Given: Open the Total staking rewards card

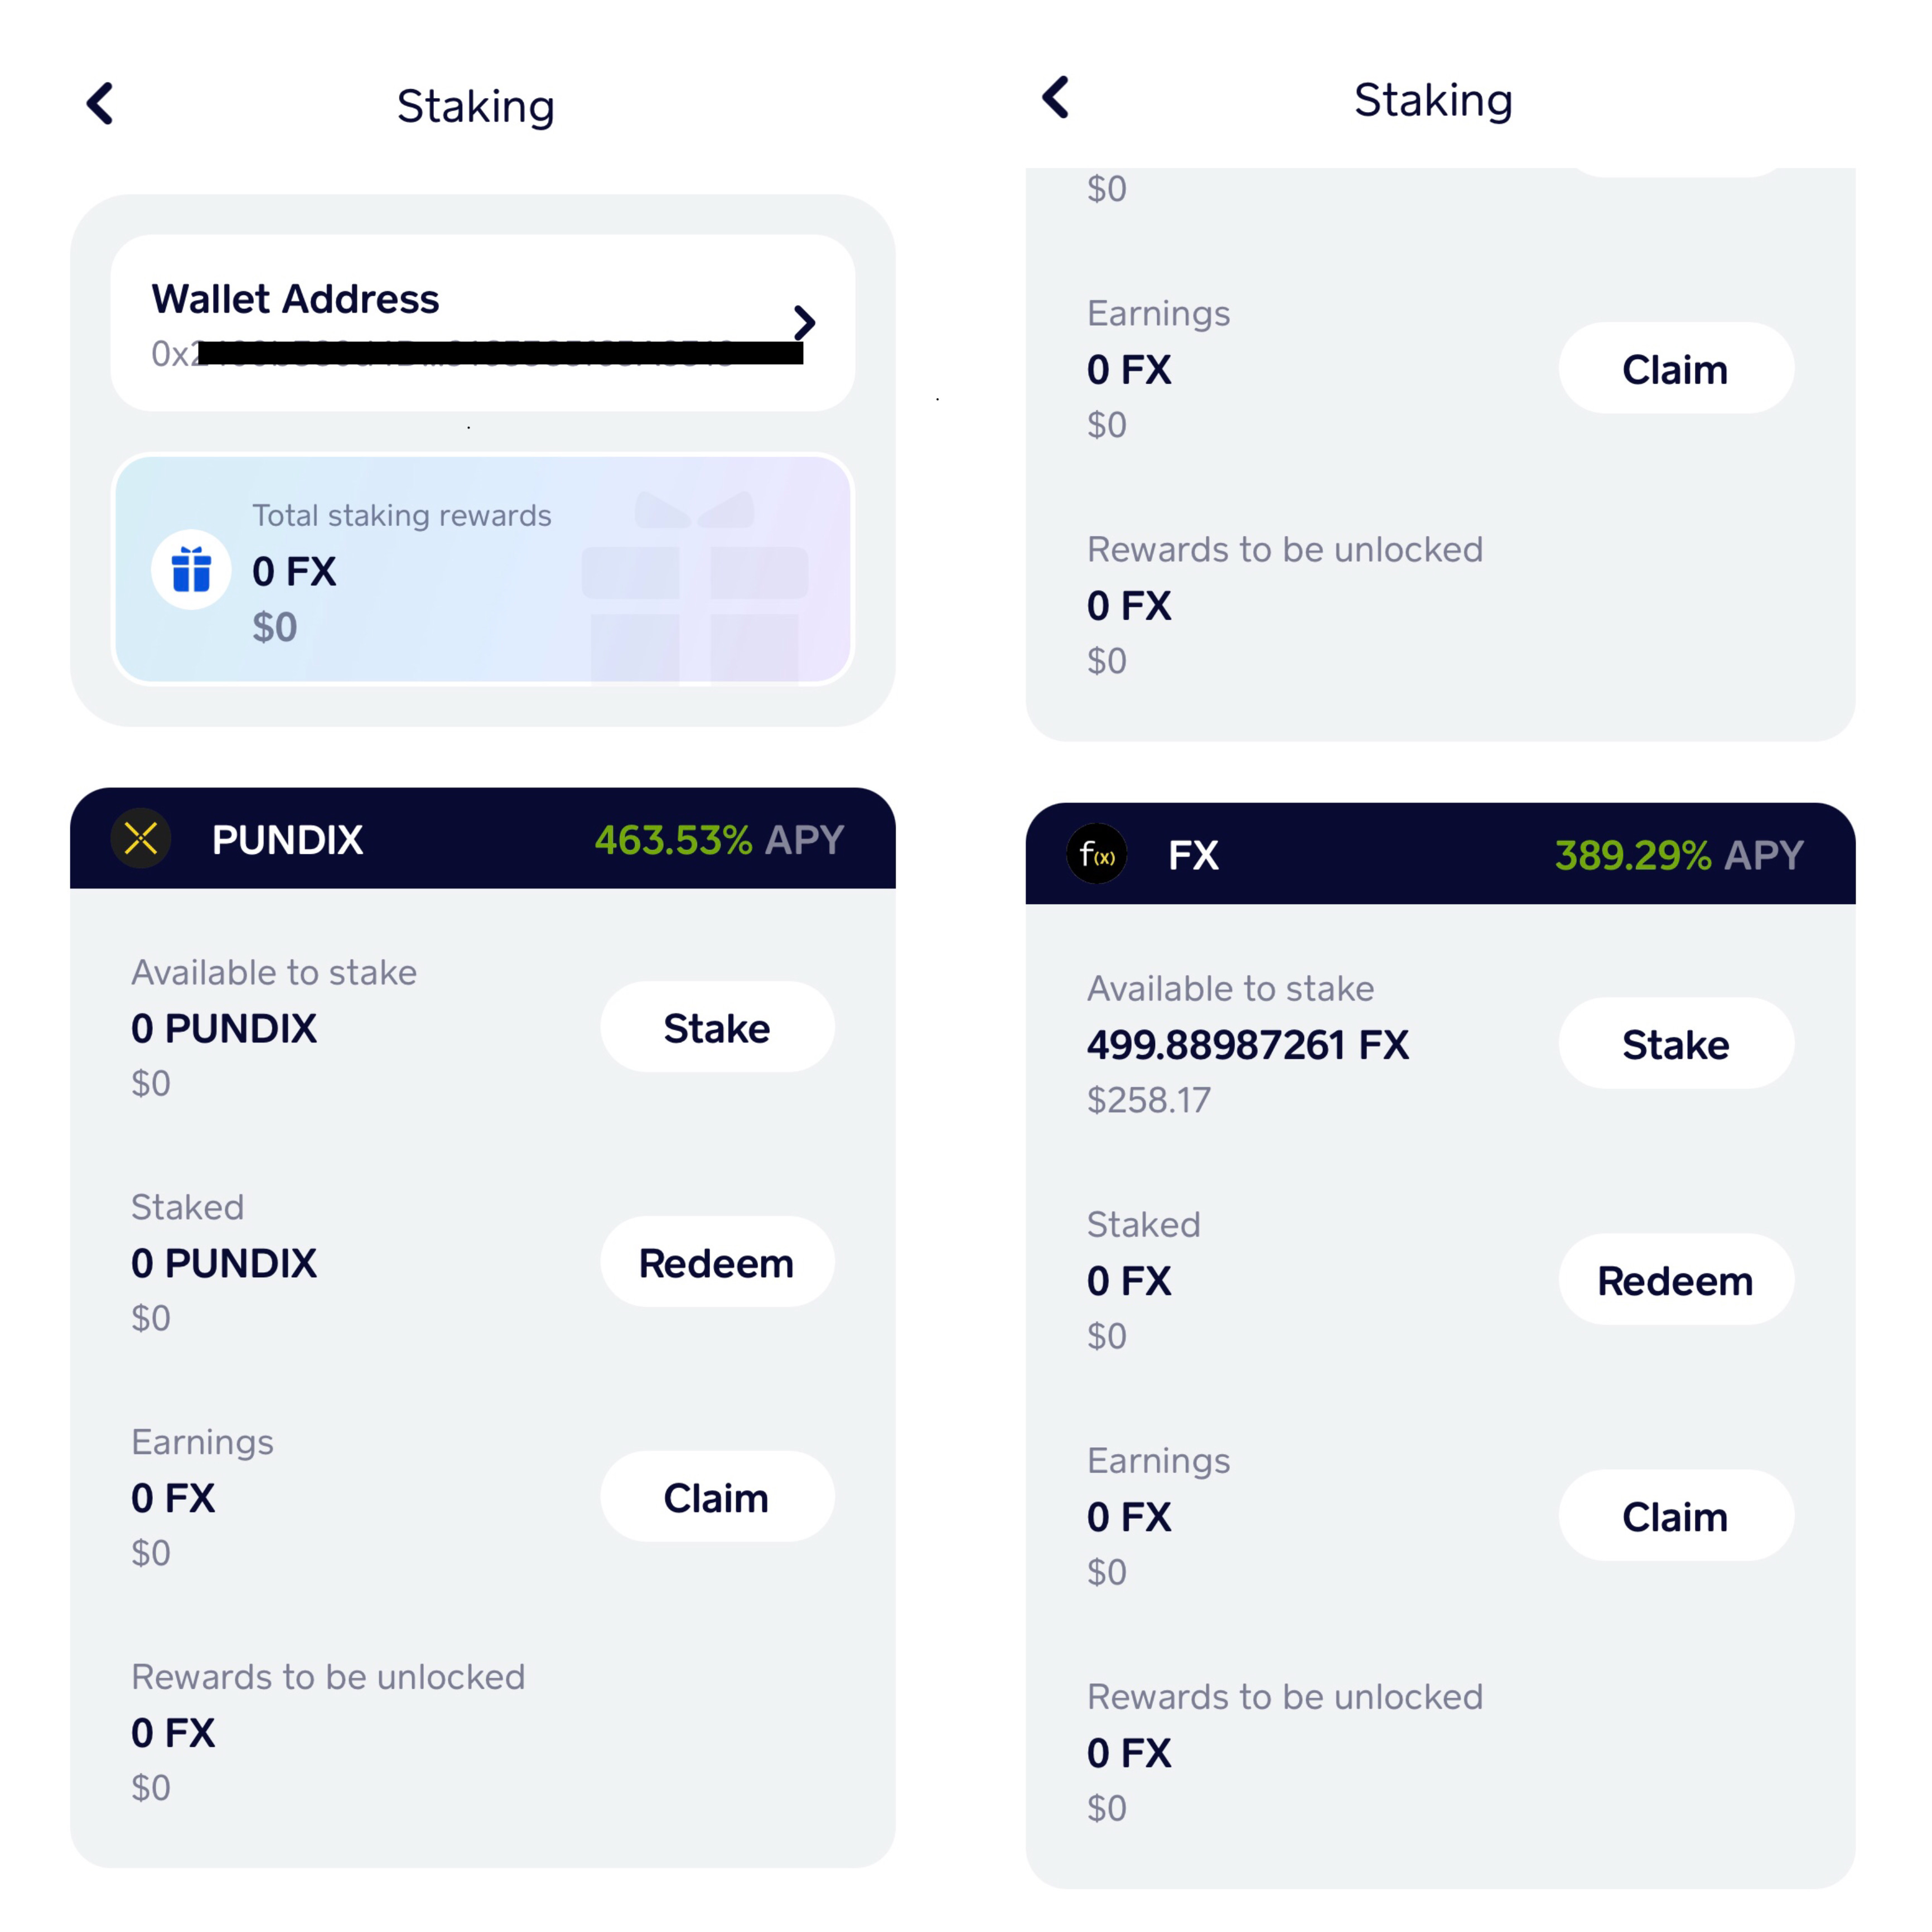Looking at the screenshot, I should [x=483, y=569].
